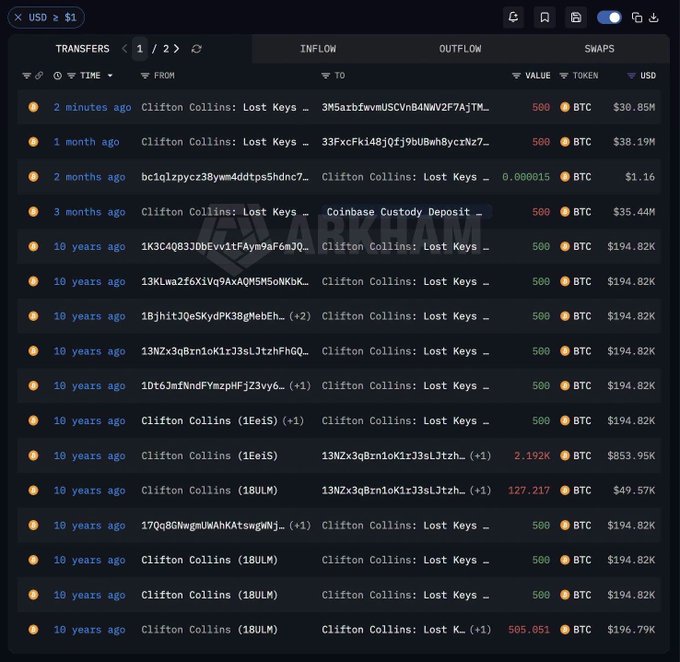Click the value 2.192K
This screenshot has height=662, width=680.
(x=532, y=456)
